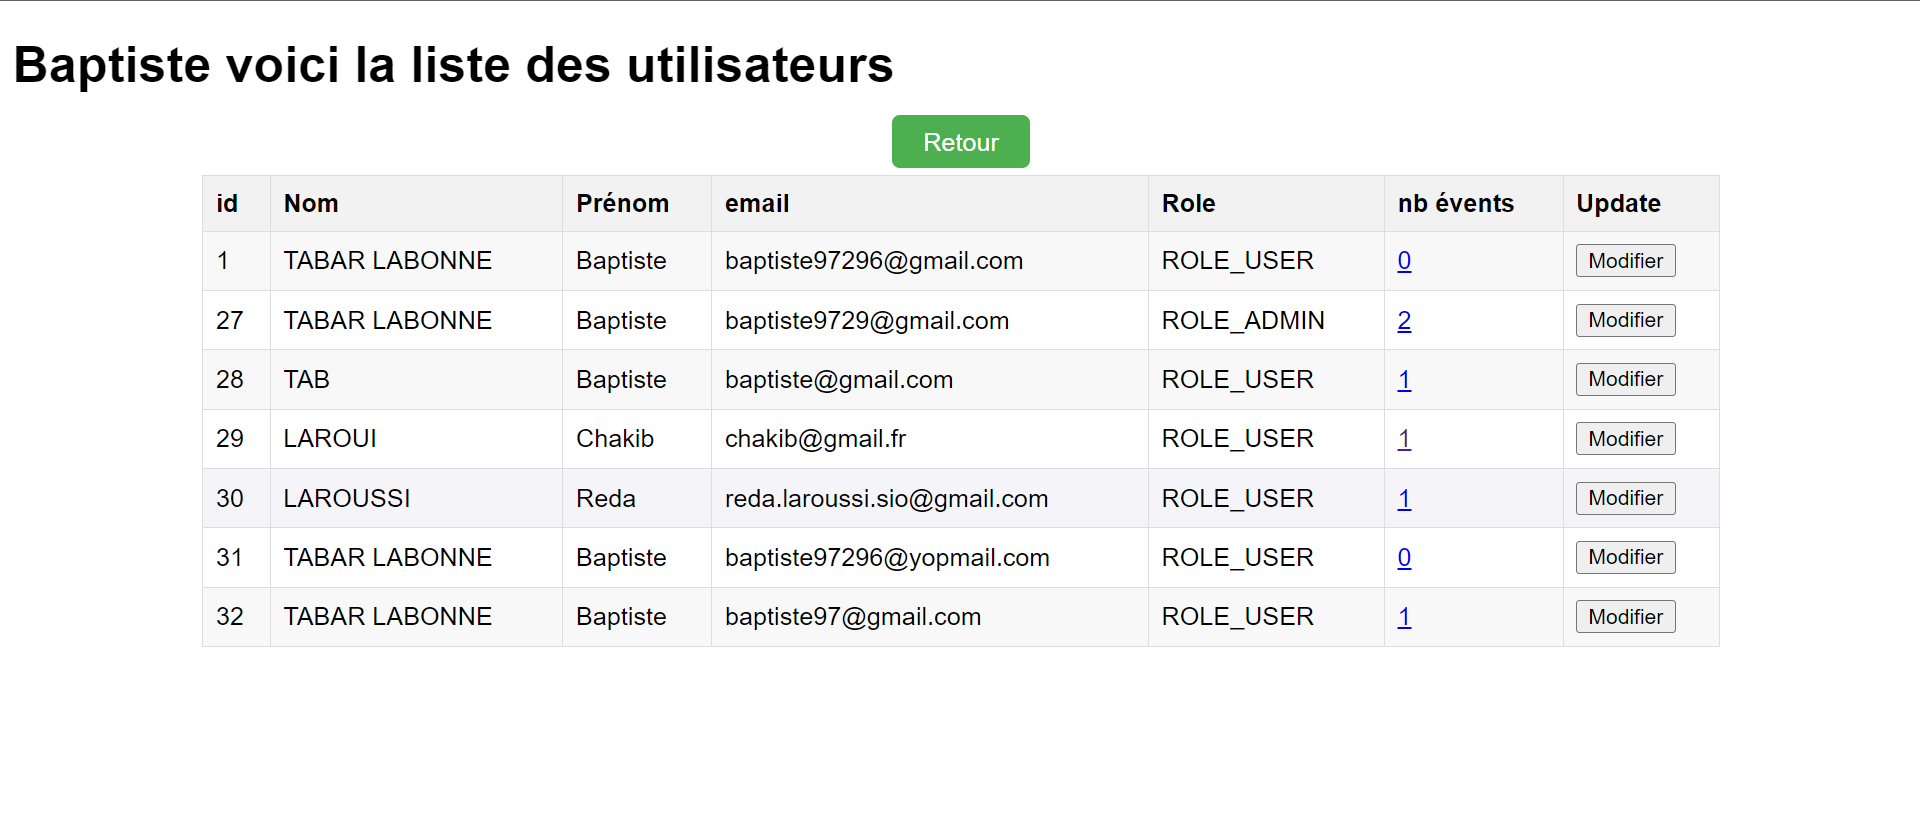The width and height of the screenshot is (1920, 815).
Task: Open Chakib's events count link
Action: 1404,439
